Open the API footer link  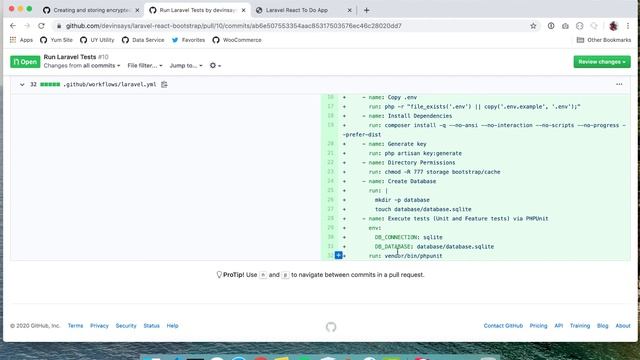click(558, 326)
